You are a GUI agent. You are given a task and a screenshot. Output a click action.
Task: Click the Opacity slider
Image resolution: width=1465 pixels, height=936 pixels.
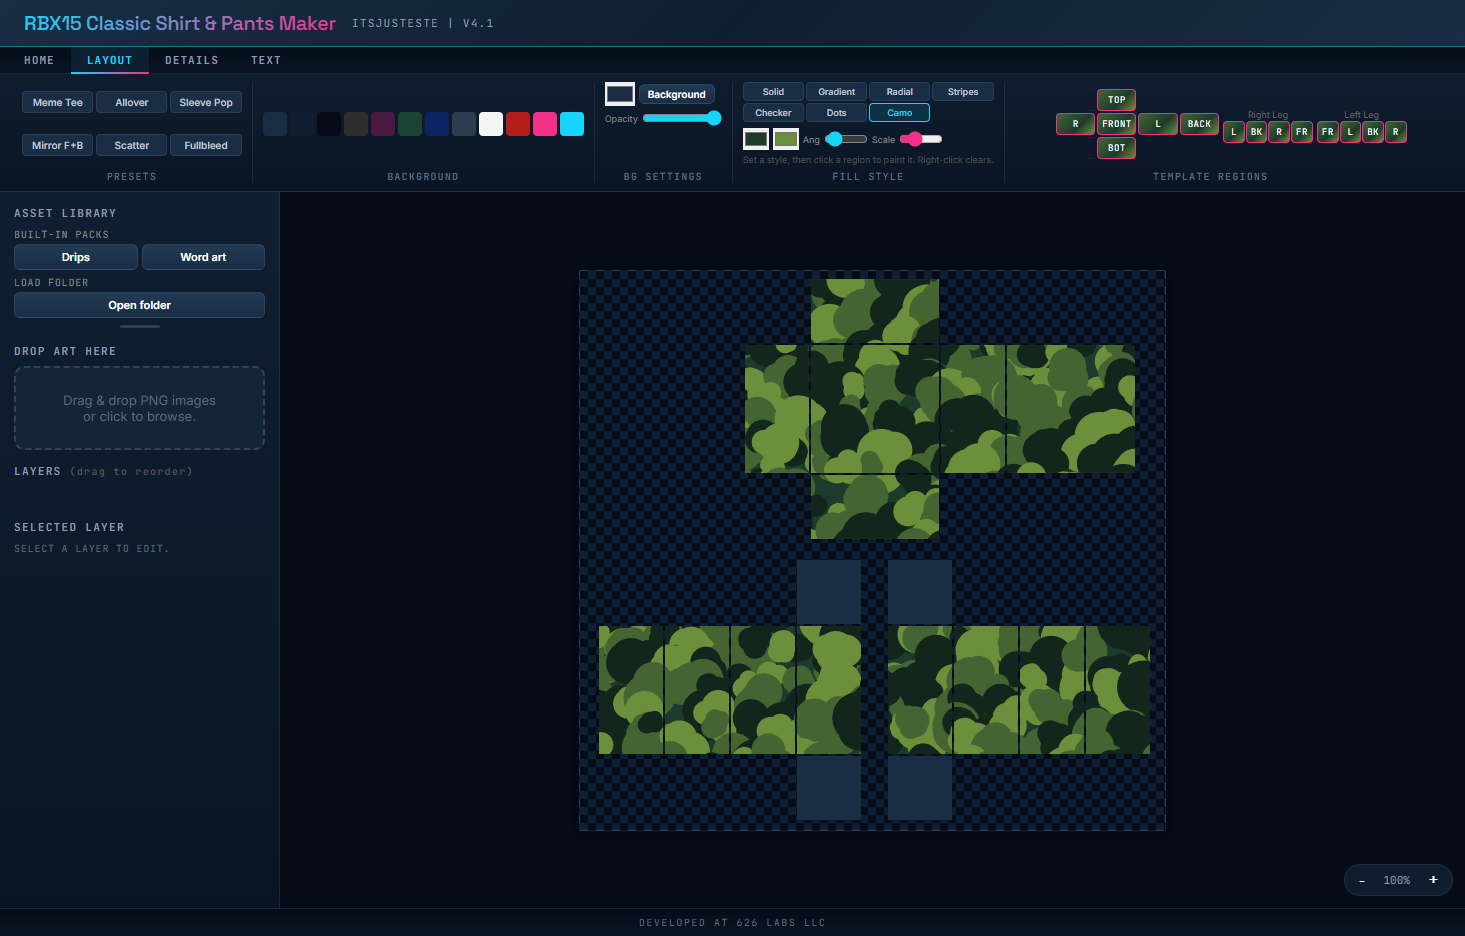coord(682,118)
